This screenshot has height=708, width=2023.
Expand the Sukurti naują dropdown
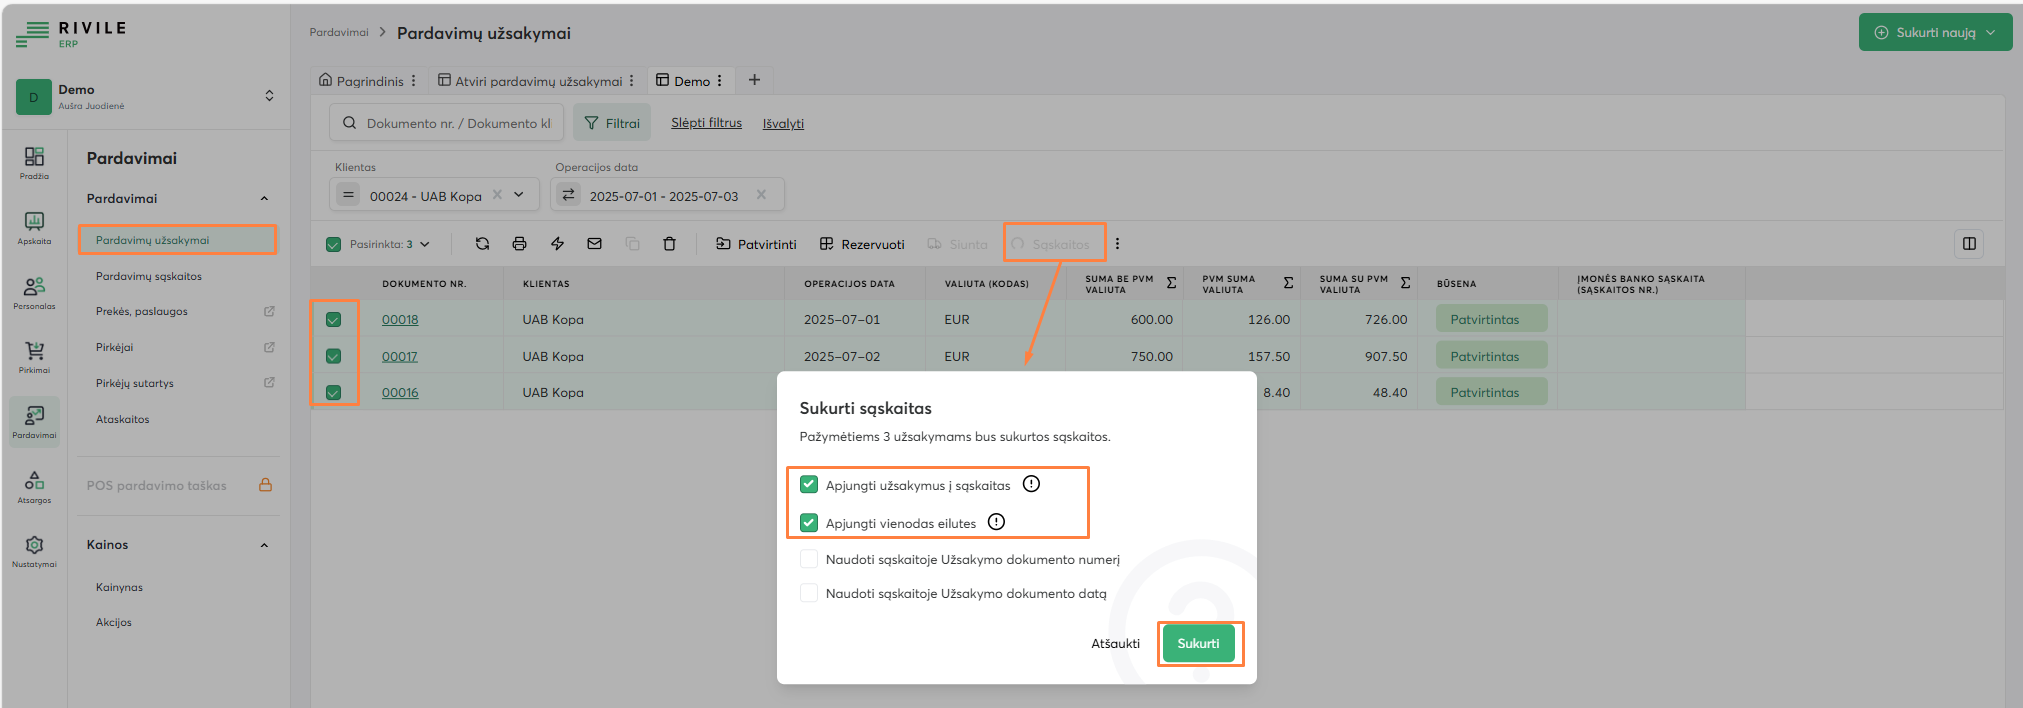pyautogui.click(x=1990, y=32)
